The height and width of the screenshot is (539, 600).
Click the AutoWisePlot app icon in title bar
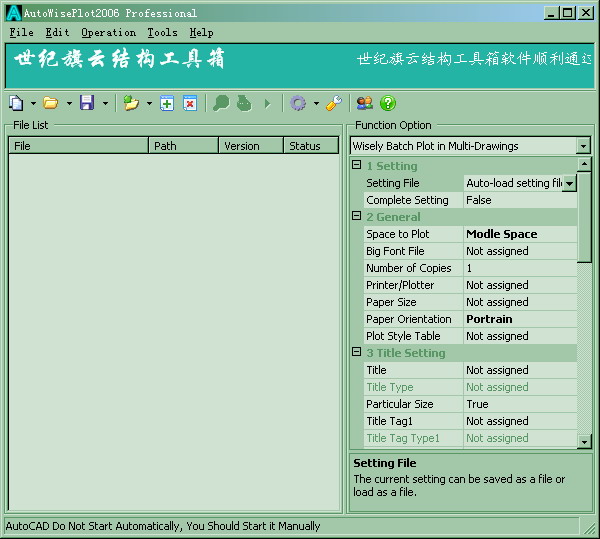(x=13, y=13)
